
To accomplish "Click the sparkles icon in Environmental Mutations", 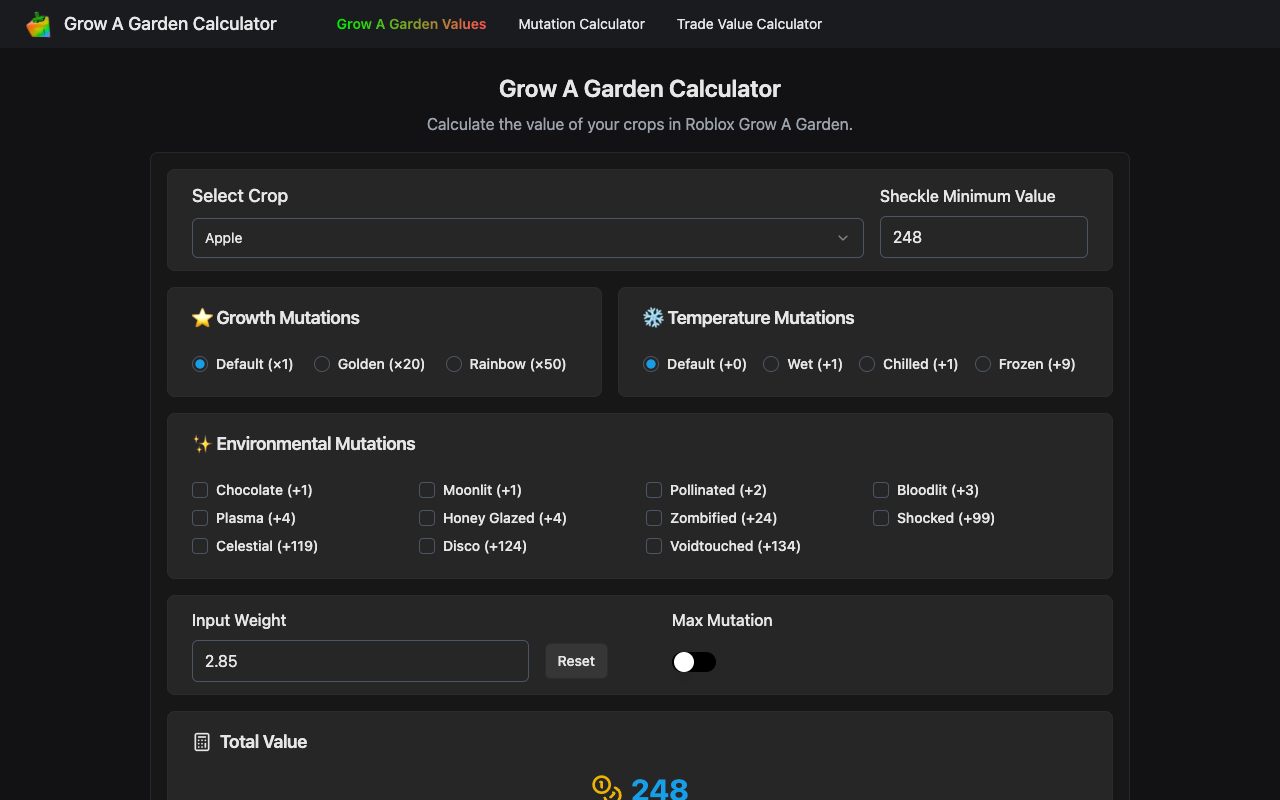I will [x=202, y=444].
